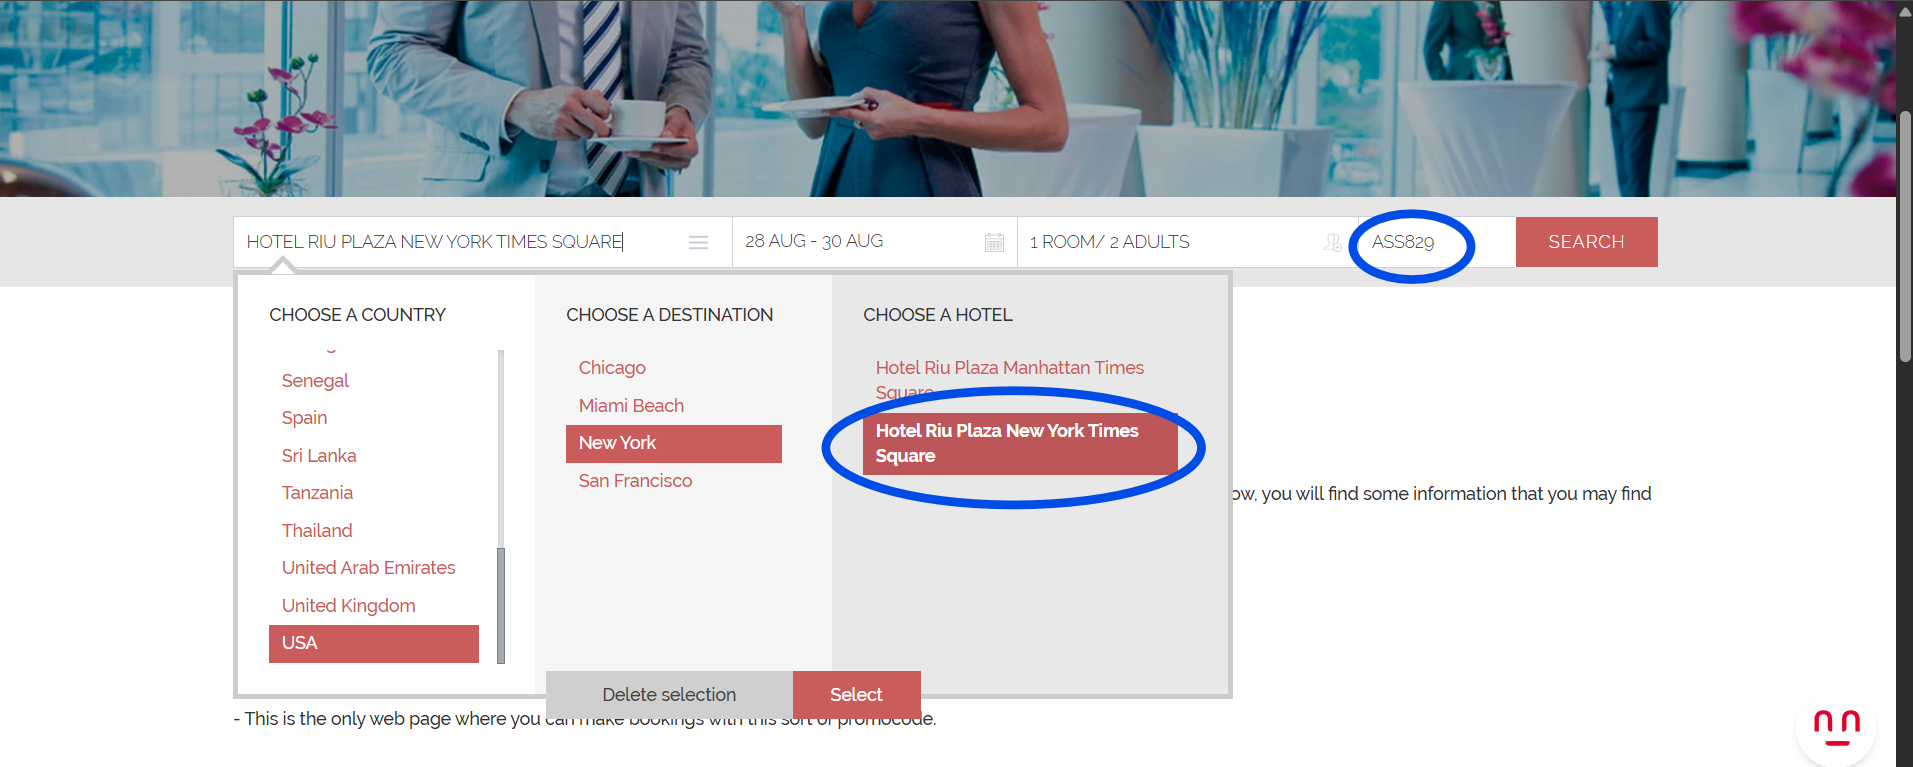Screen dimensions: 1913x767
Task: Open the chat assistant bubble icon
Action: [x=1836, y=727]
